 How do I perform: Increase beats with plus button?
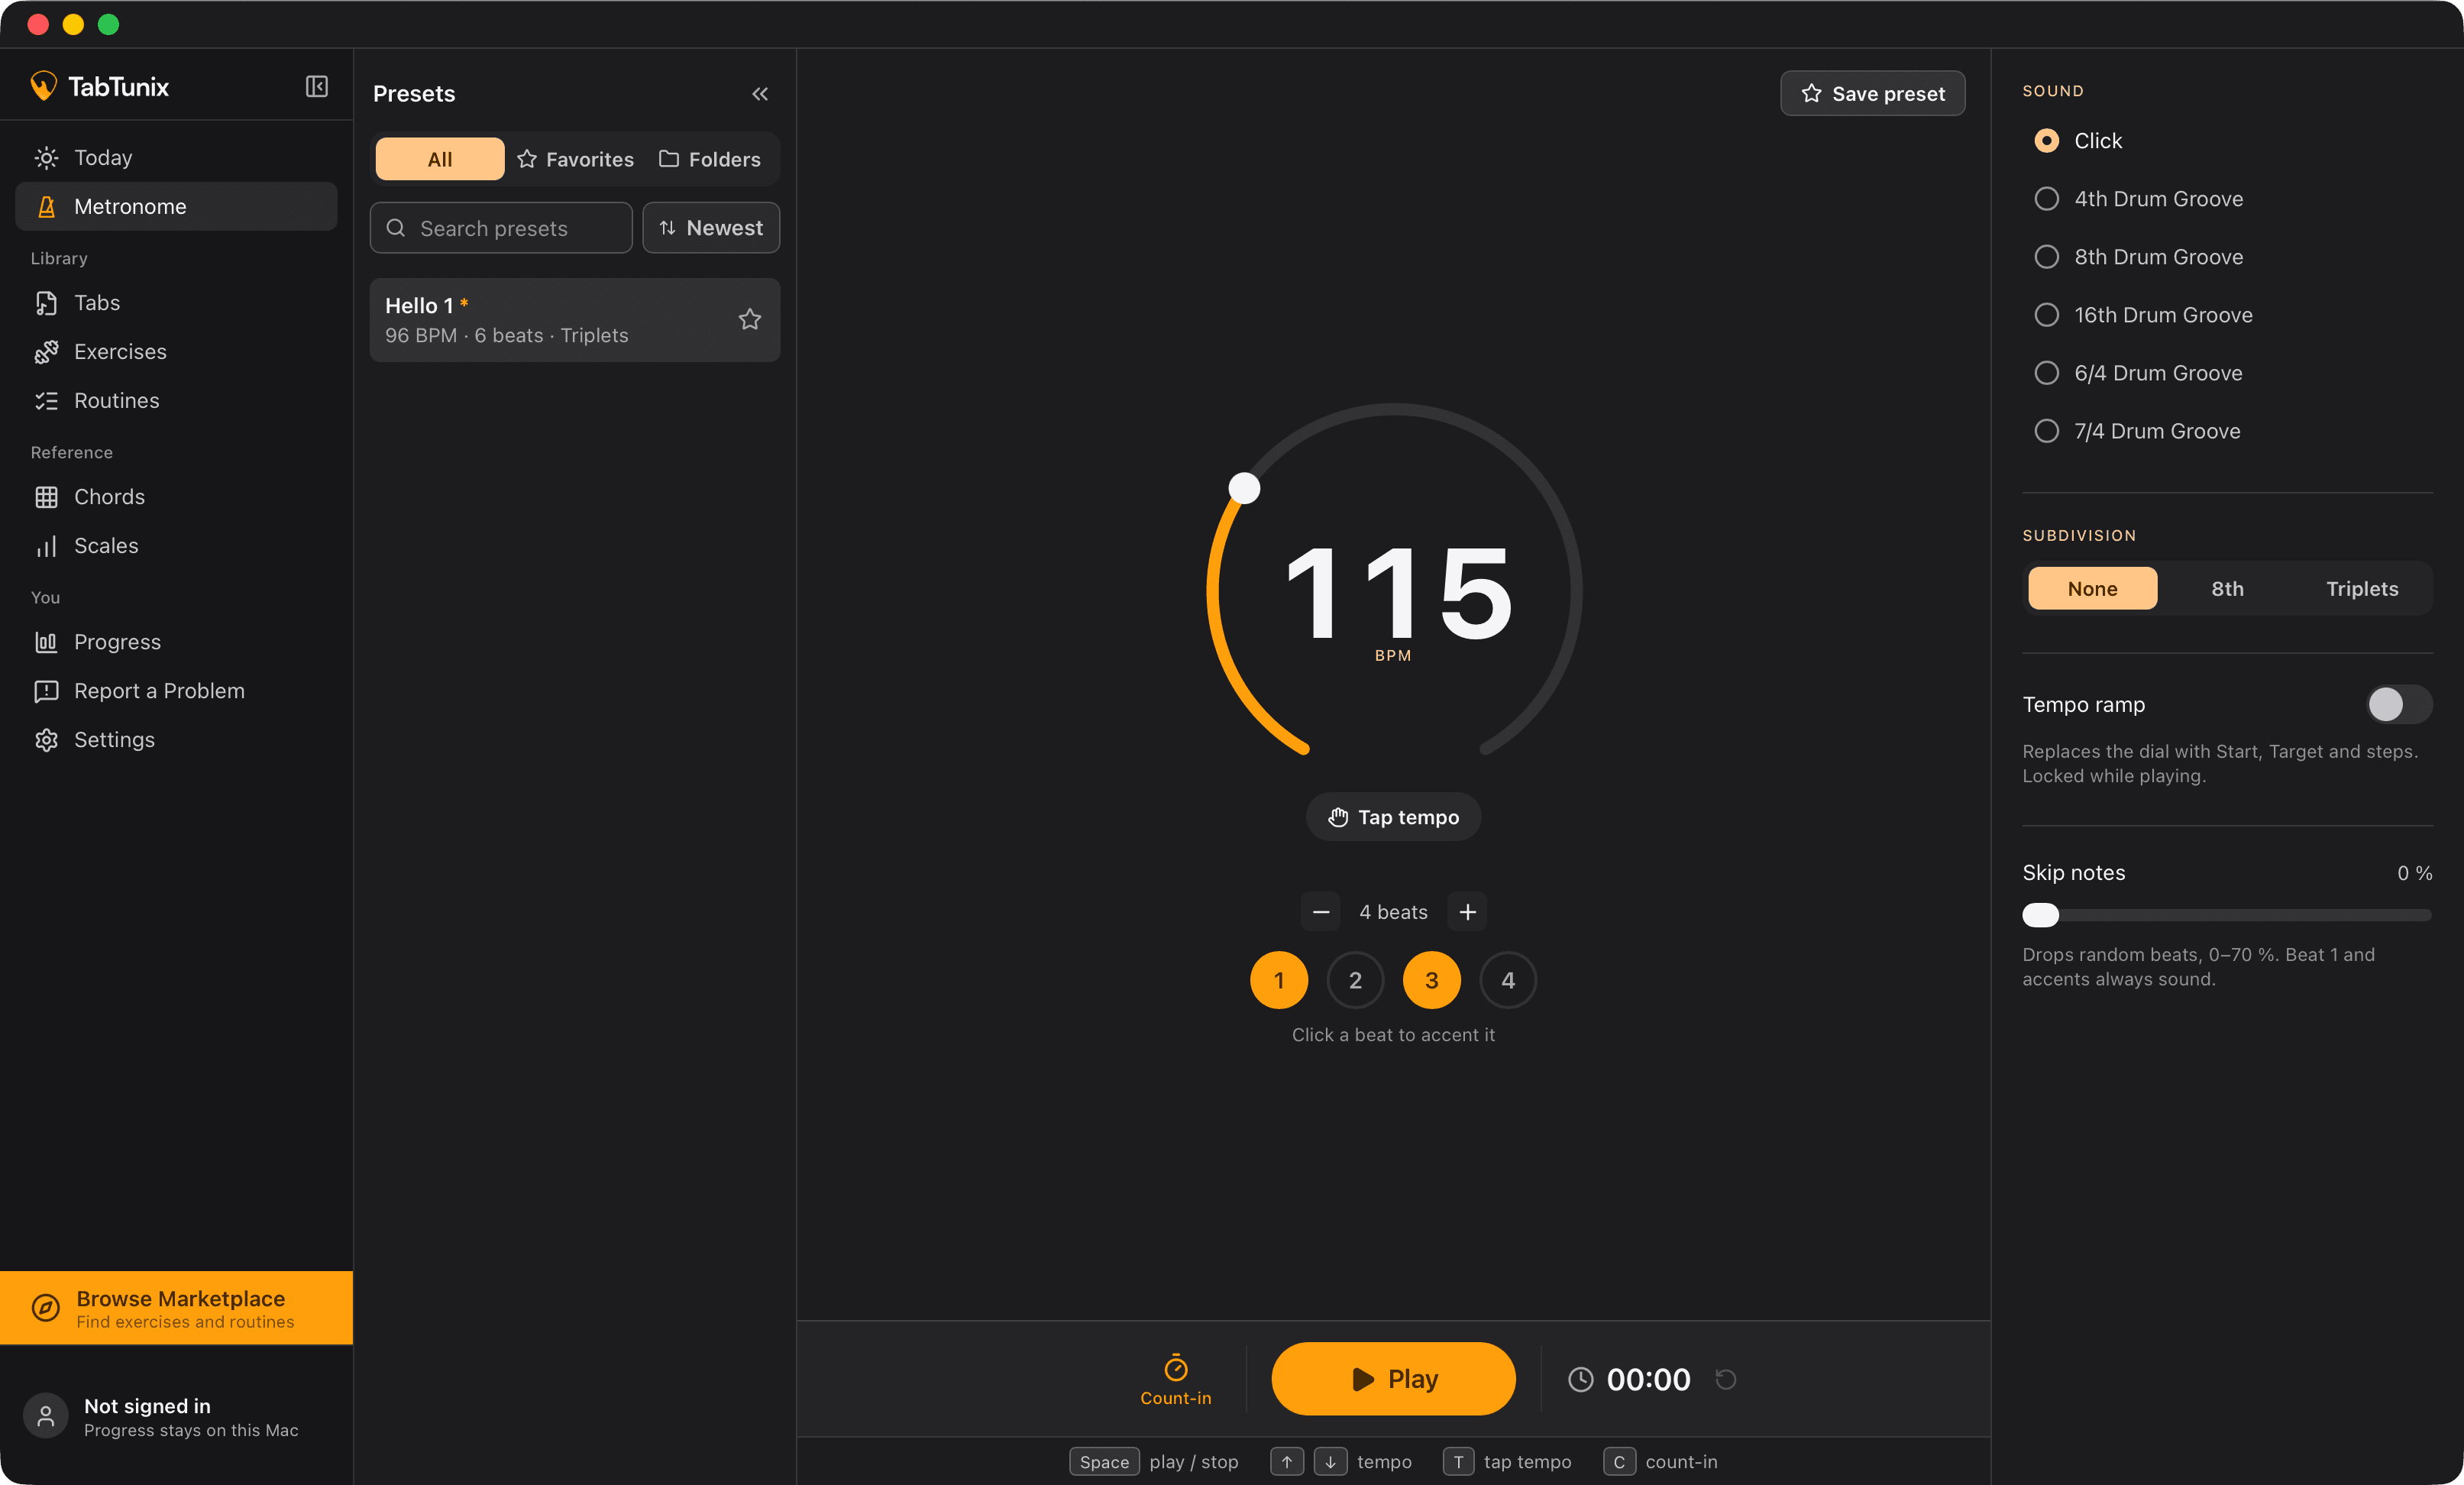tap(1467, 912)
